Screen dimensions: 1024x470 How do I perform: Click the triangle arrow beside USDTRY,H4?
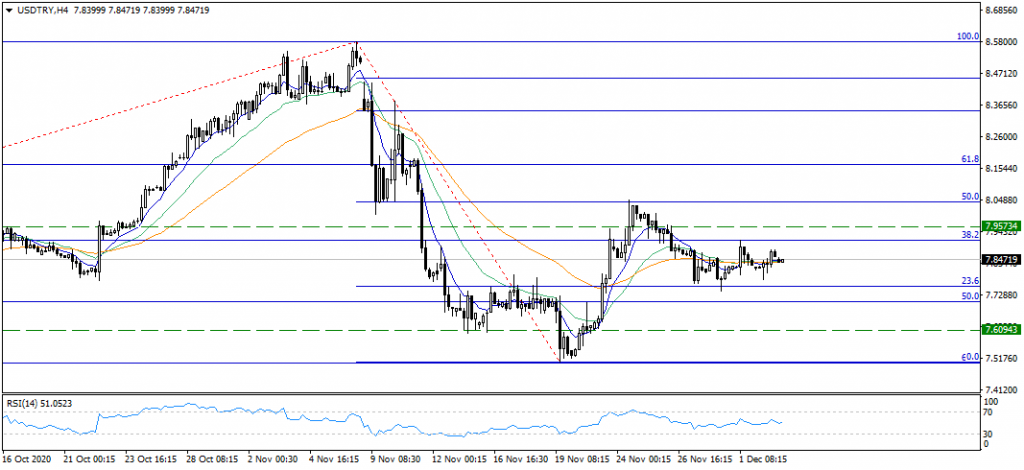point(9,9)
